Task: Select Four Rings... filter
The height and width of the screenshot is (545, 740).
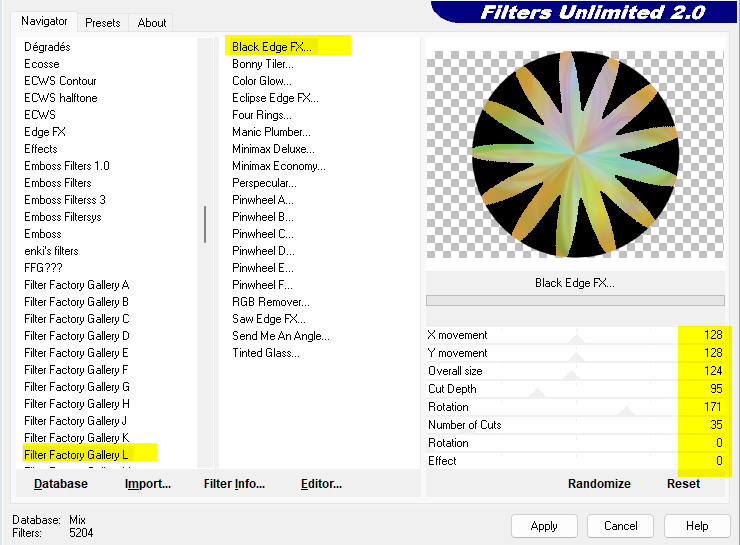Action: (x=262, y=115)
